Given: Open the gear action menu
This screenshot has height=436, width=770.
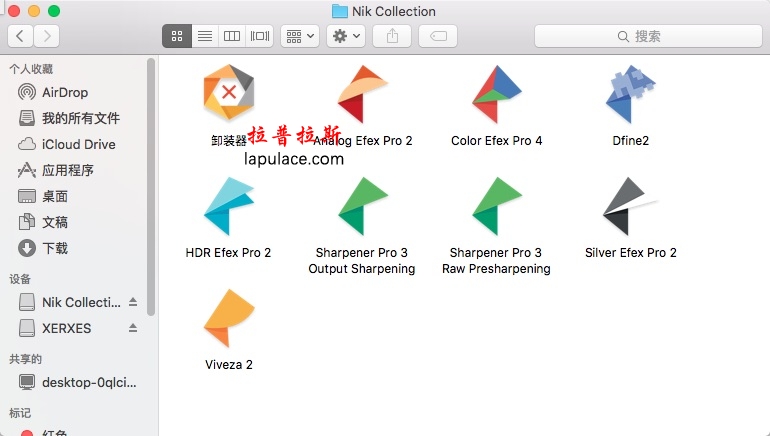Looking at the screenshot, I should pyautogui.click(x=346, y=36).
